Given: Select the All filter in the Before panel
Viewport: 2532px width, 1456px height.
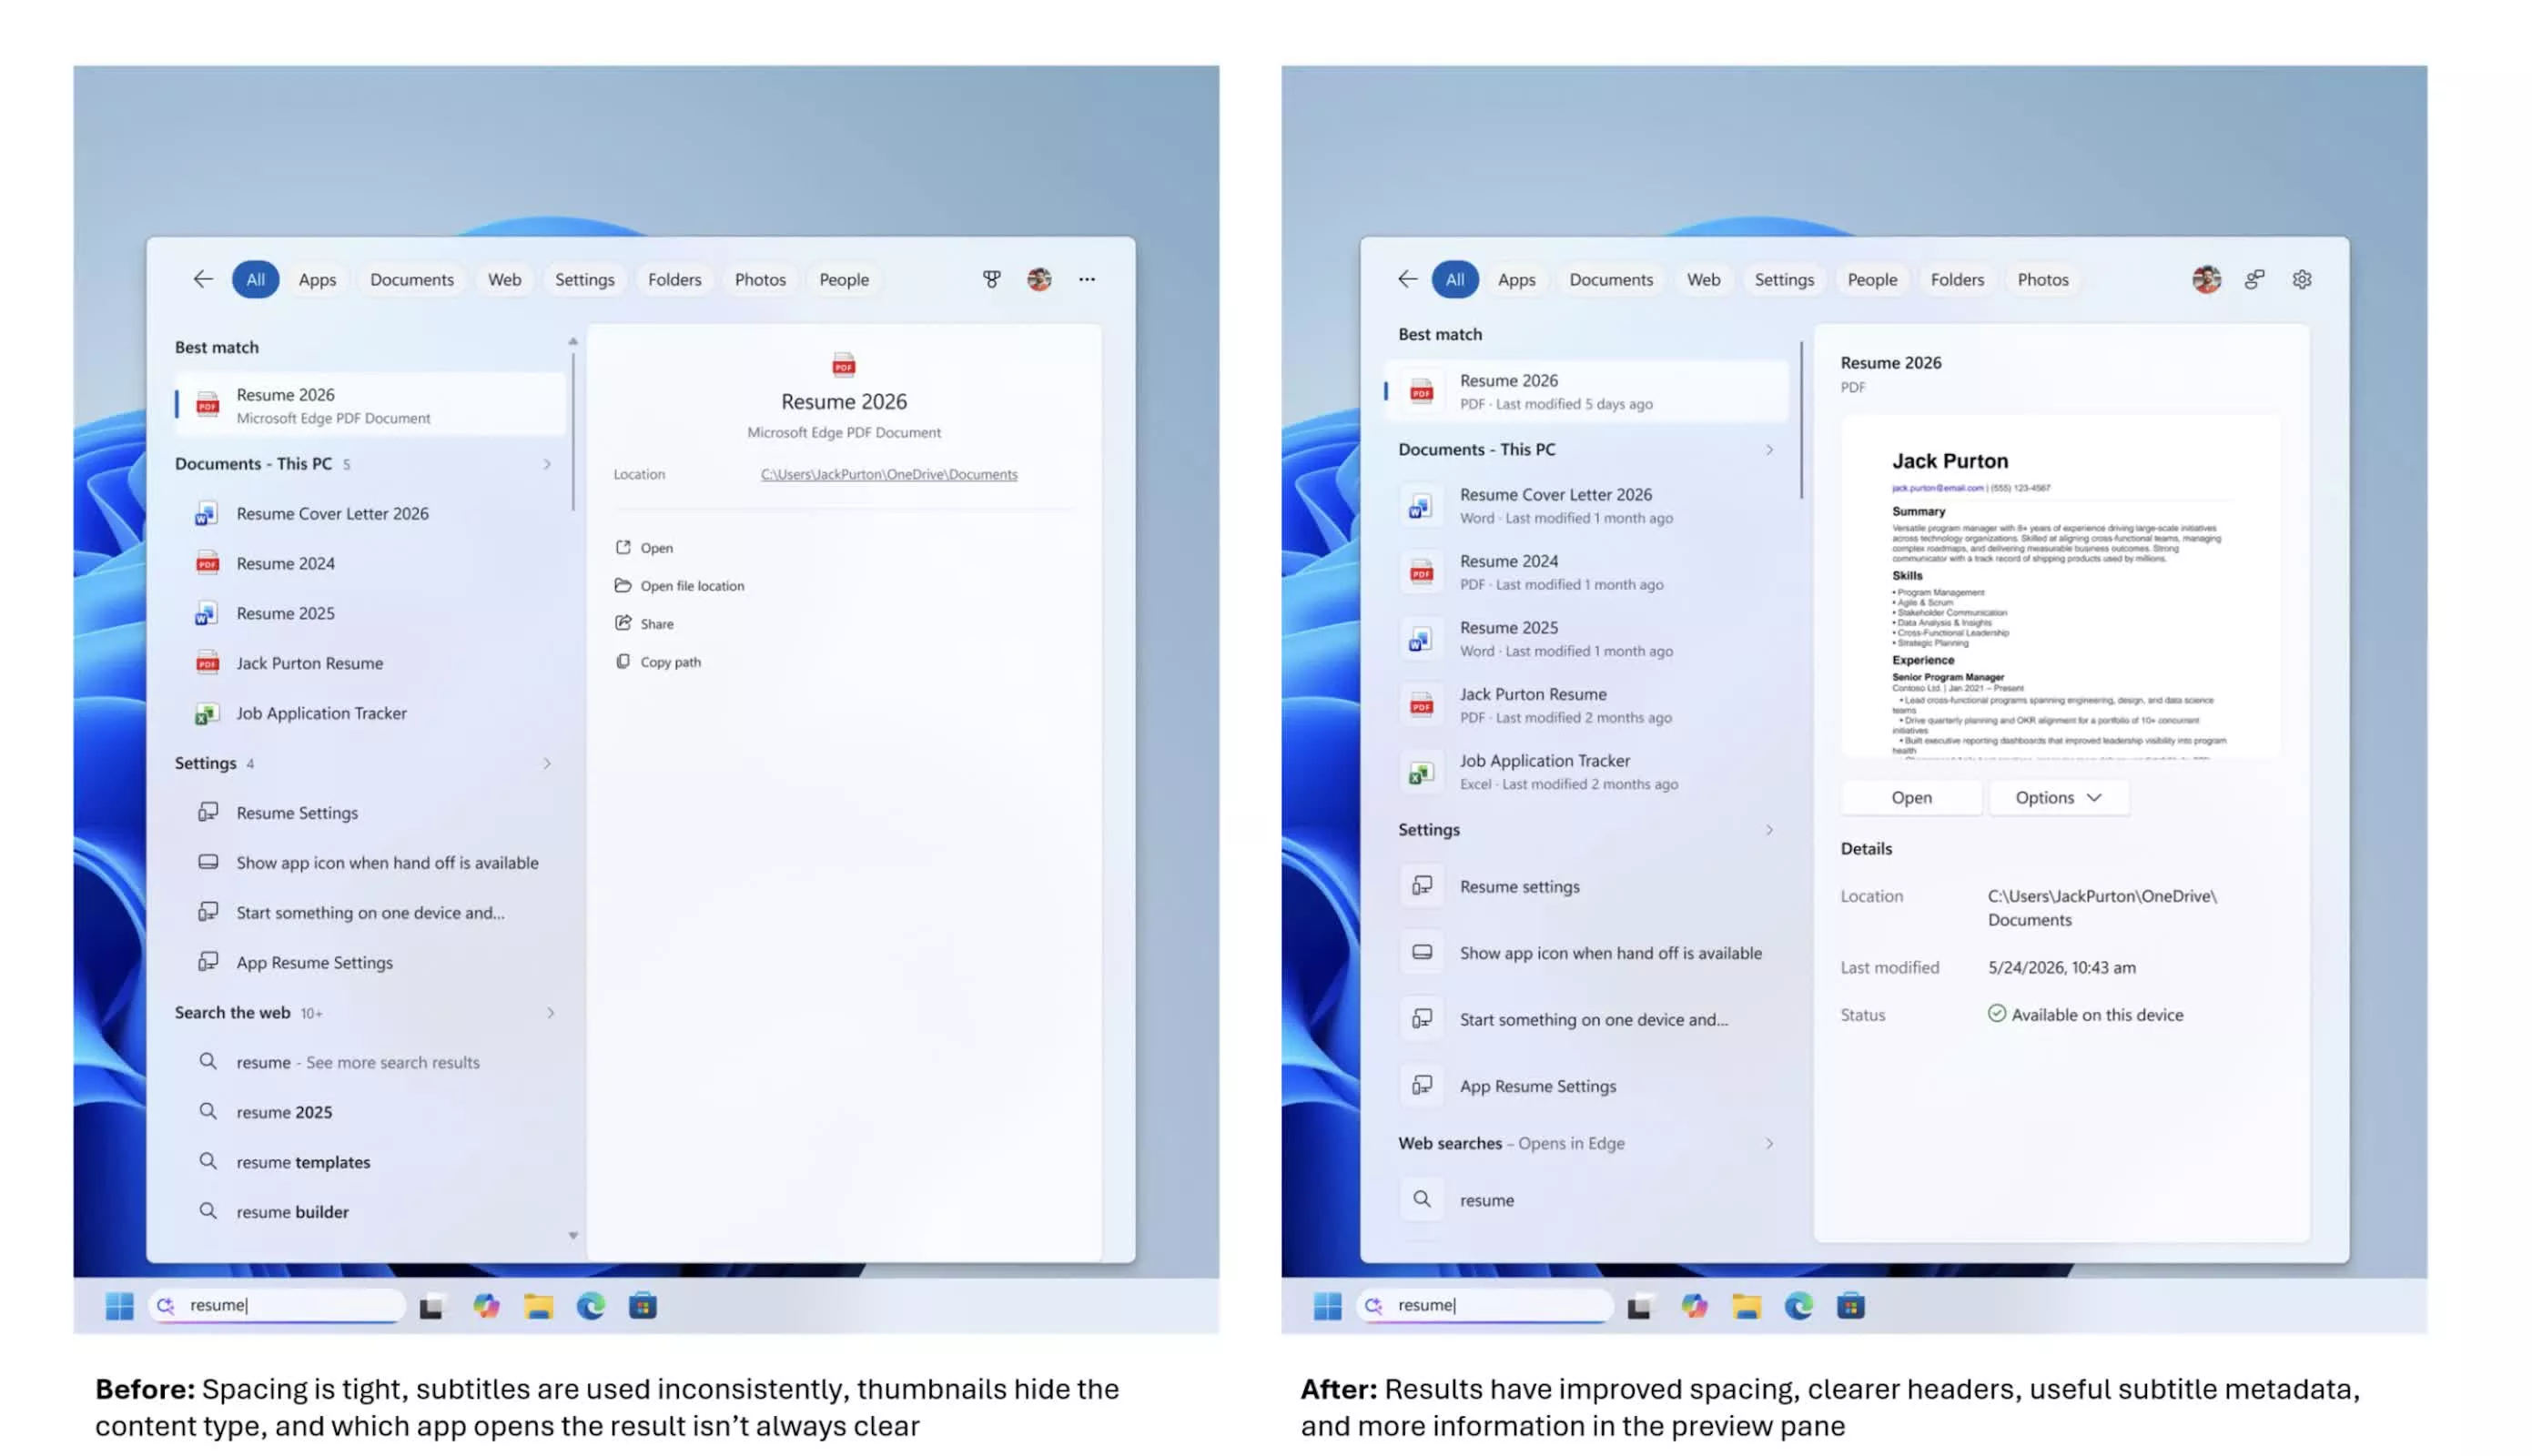Looking at the screenshot, I should tap(255, 279).
